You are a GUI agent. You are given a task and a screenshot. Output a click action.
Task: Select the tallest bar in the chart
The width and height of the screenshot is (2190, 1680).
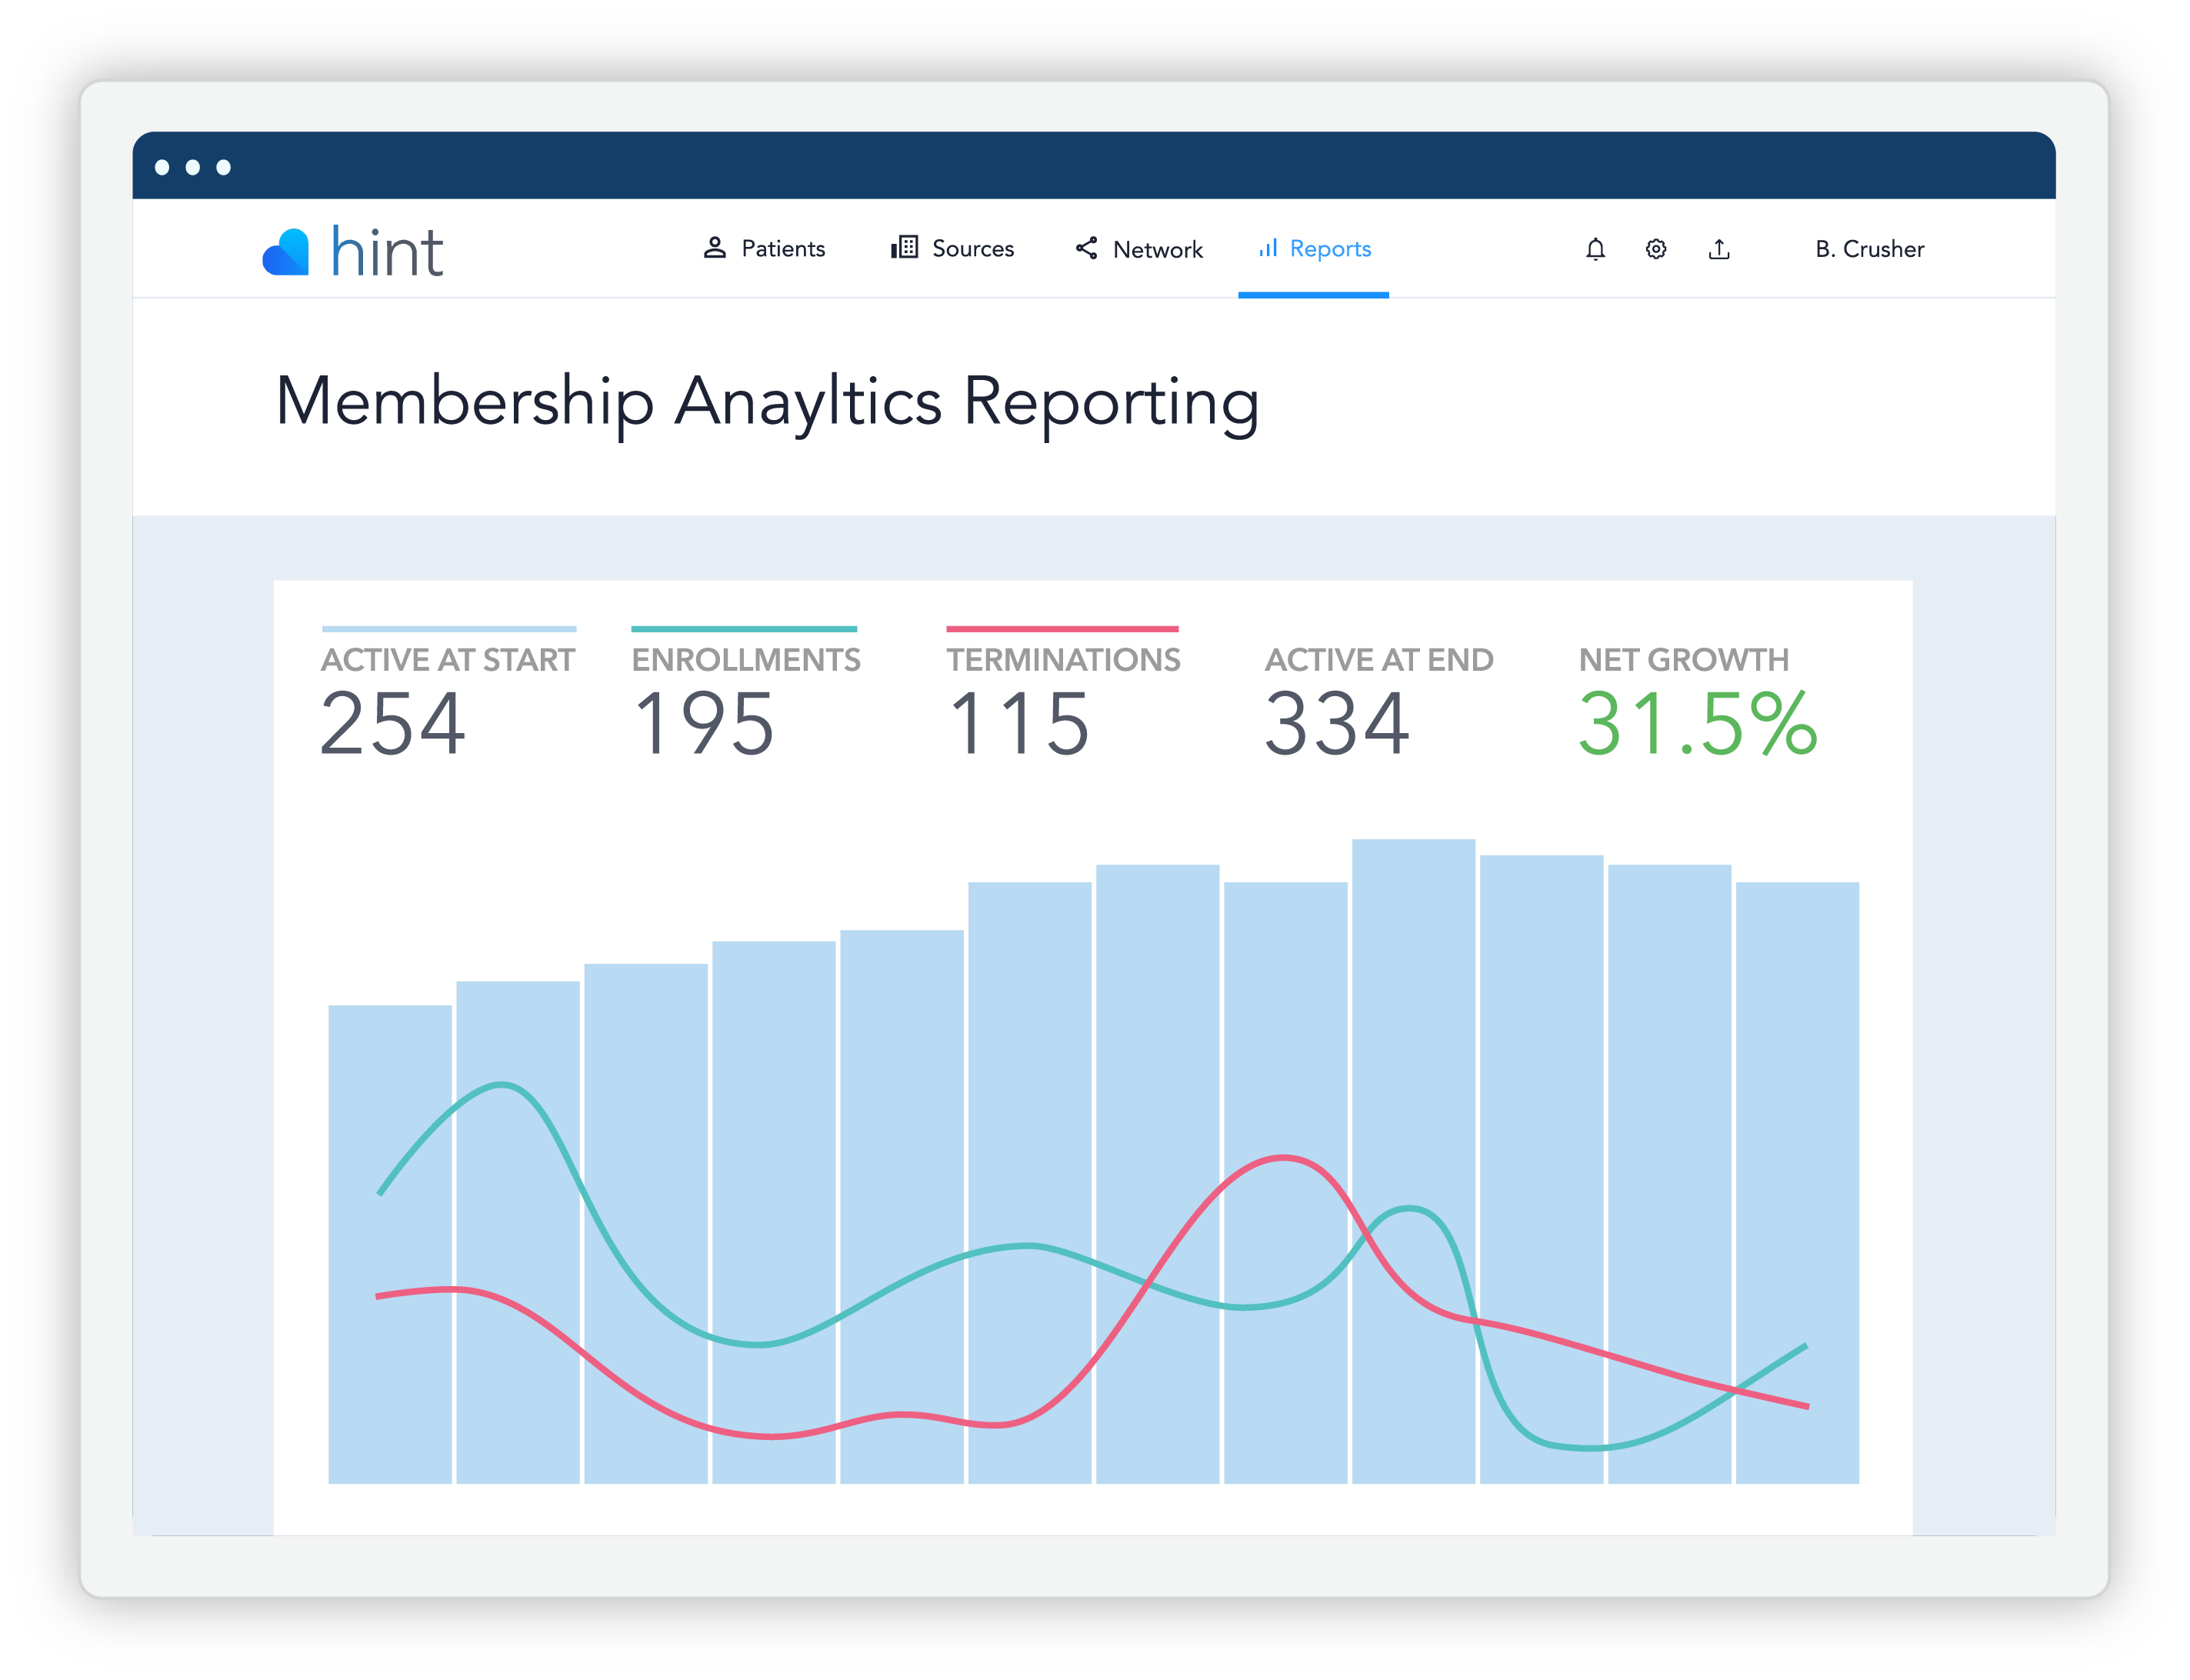[1413, 1150]
